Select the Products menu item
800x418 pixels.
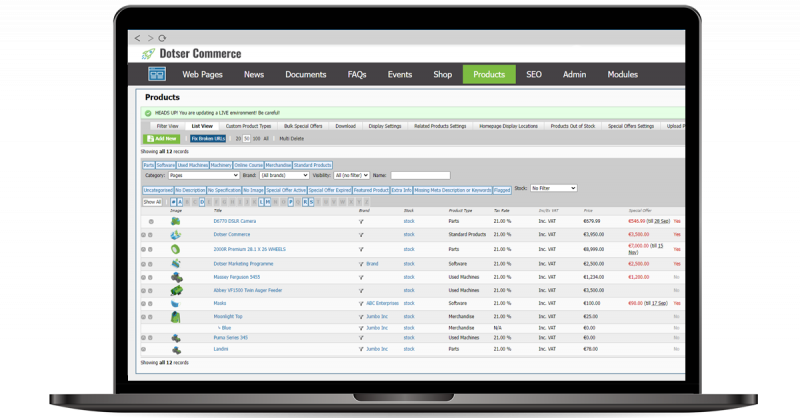click(489, 75)
